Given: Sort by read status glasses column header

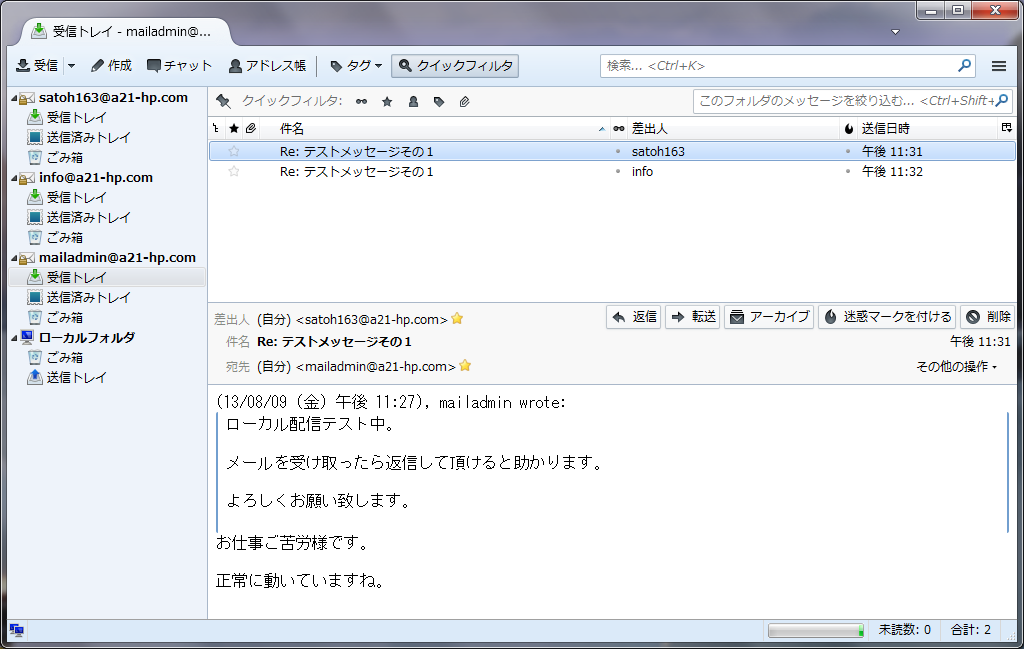Looking at the screenshot, I should click(618, 129).
